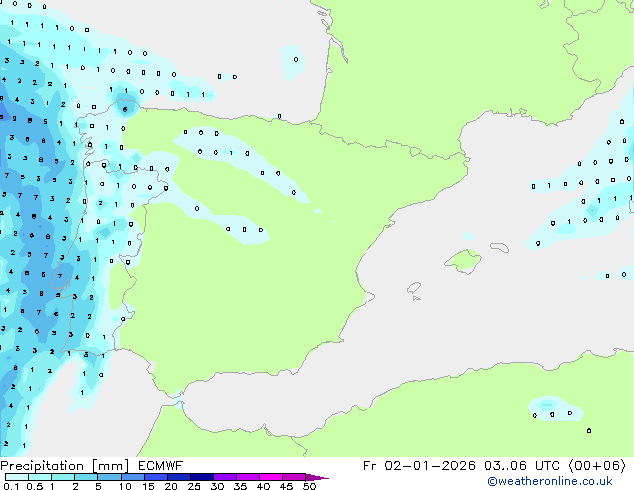Pick the 2–5 mm legend swatch

pos(86,477)
